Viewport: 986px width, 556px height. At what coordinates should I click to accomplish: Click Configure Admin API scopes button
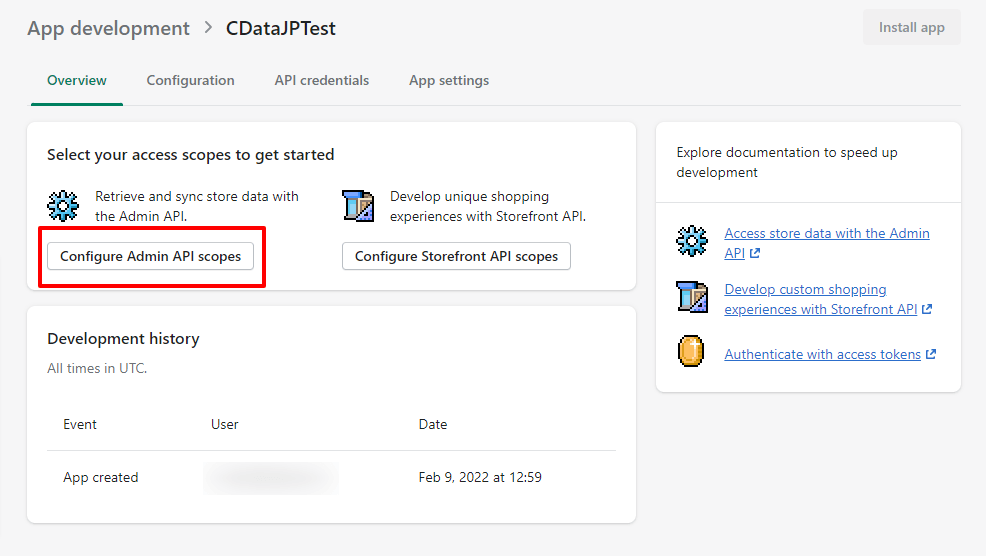click(x=150, y=256)
